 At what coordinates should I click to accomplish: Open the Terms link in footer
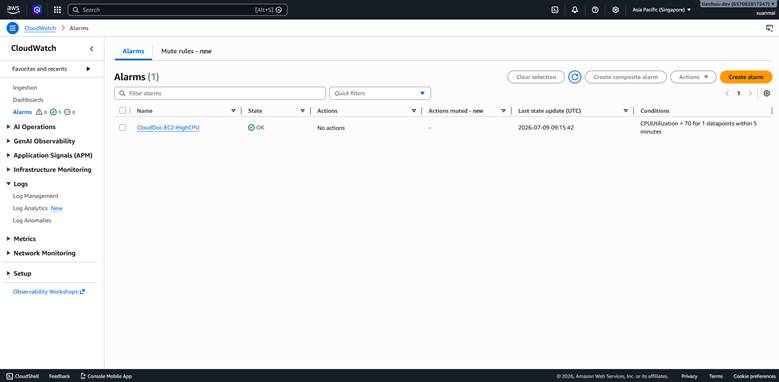(x=715, y=376)
